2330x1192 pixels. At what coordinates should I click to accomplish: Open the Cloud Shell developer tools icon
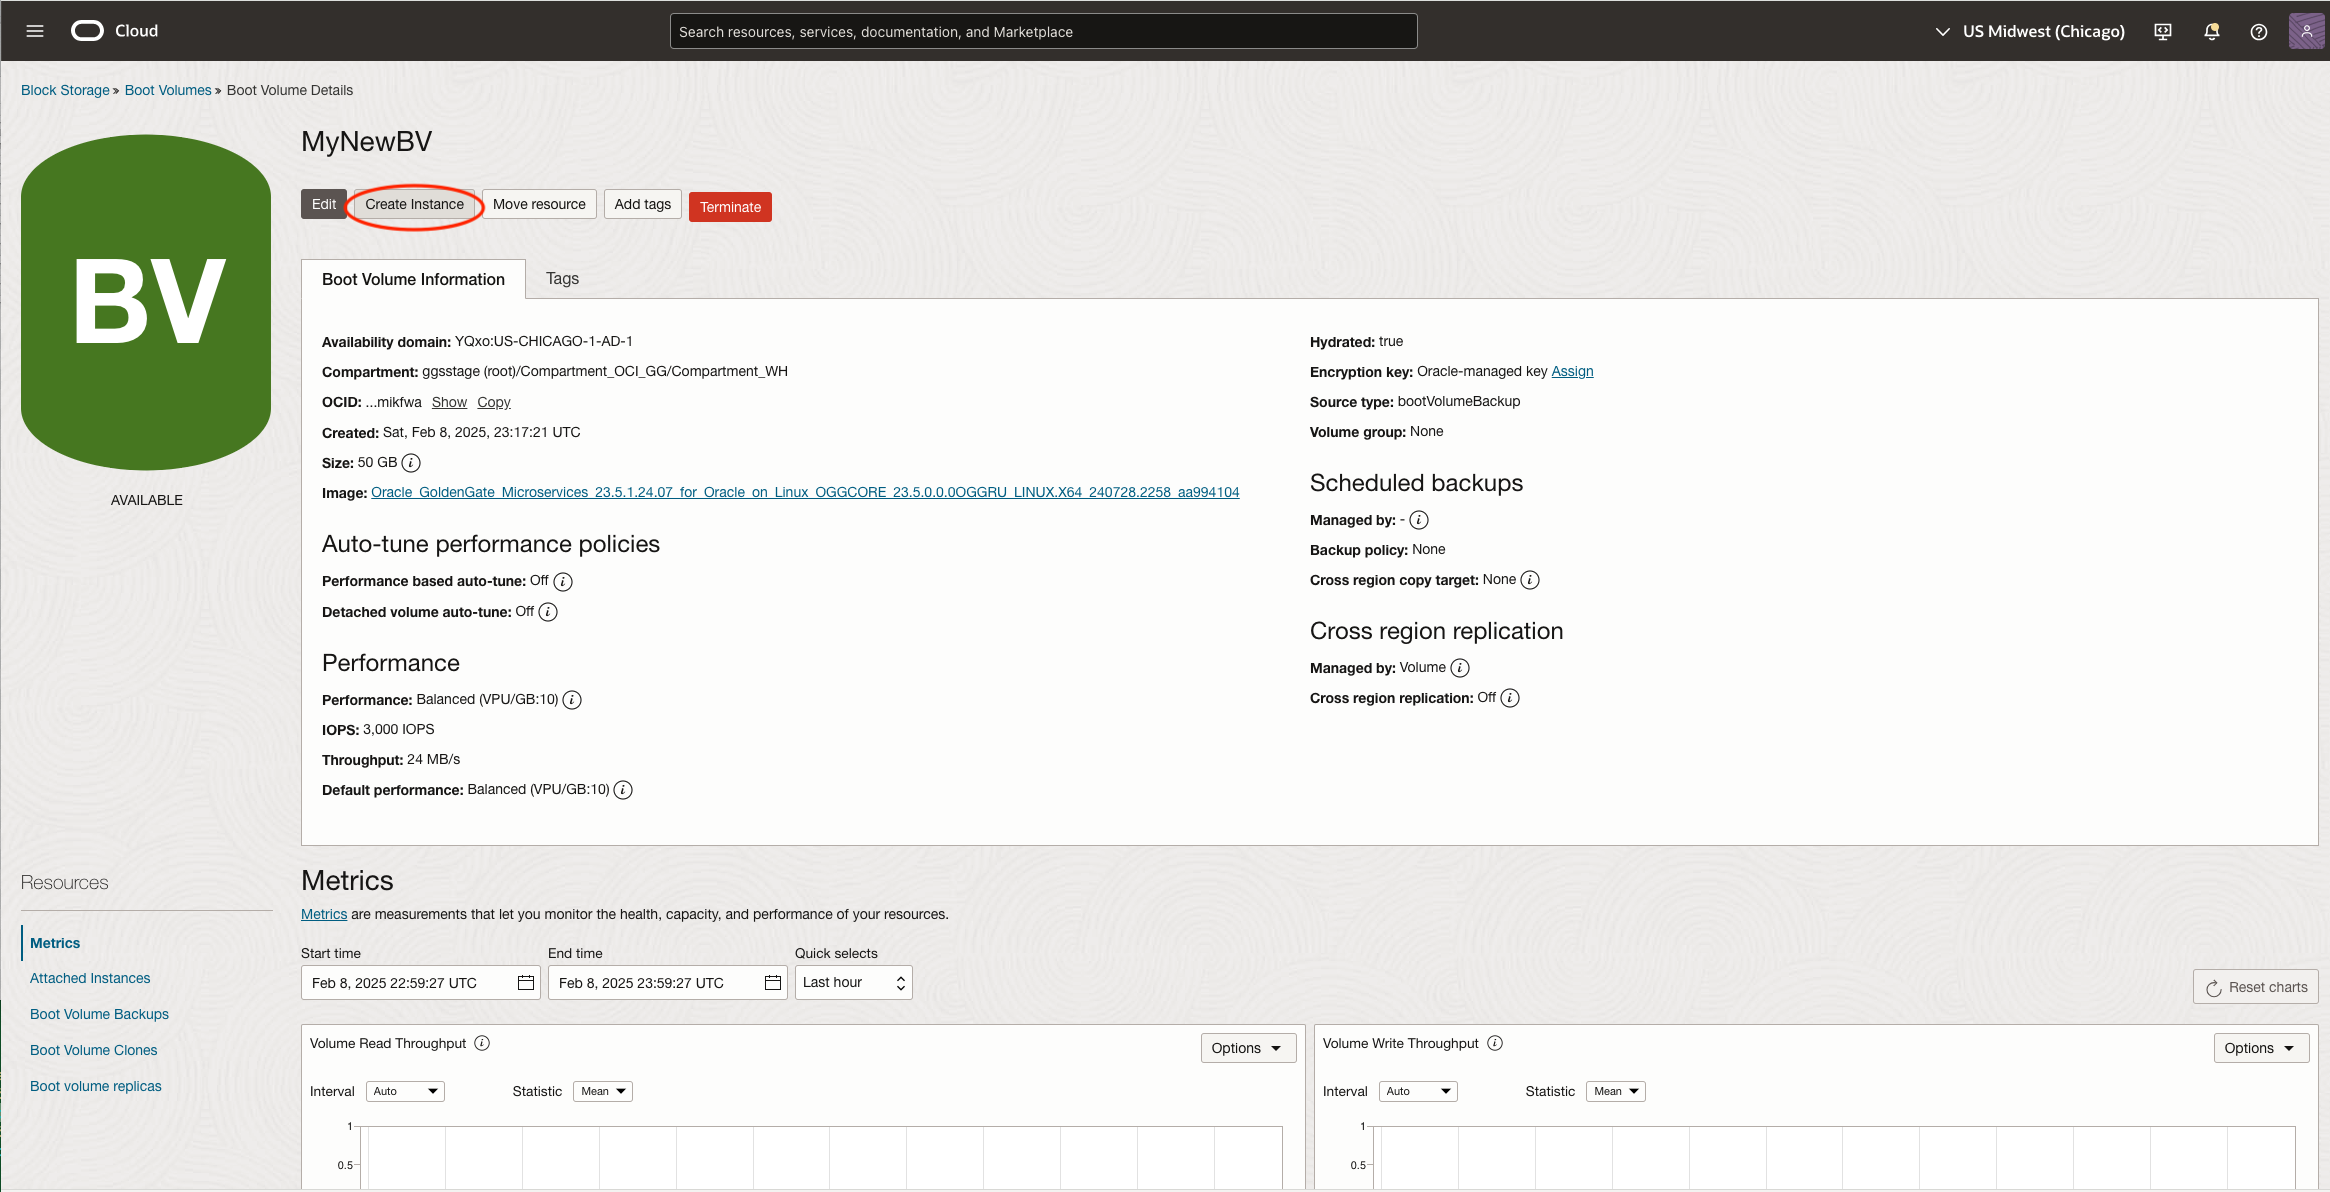pos(2163,31)
